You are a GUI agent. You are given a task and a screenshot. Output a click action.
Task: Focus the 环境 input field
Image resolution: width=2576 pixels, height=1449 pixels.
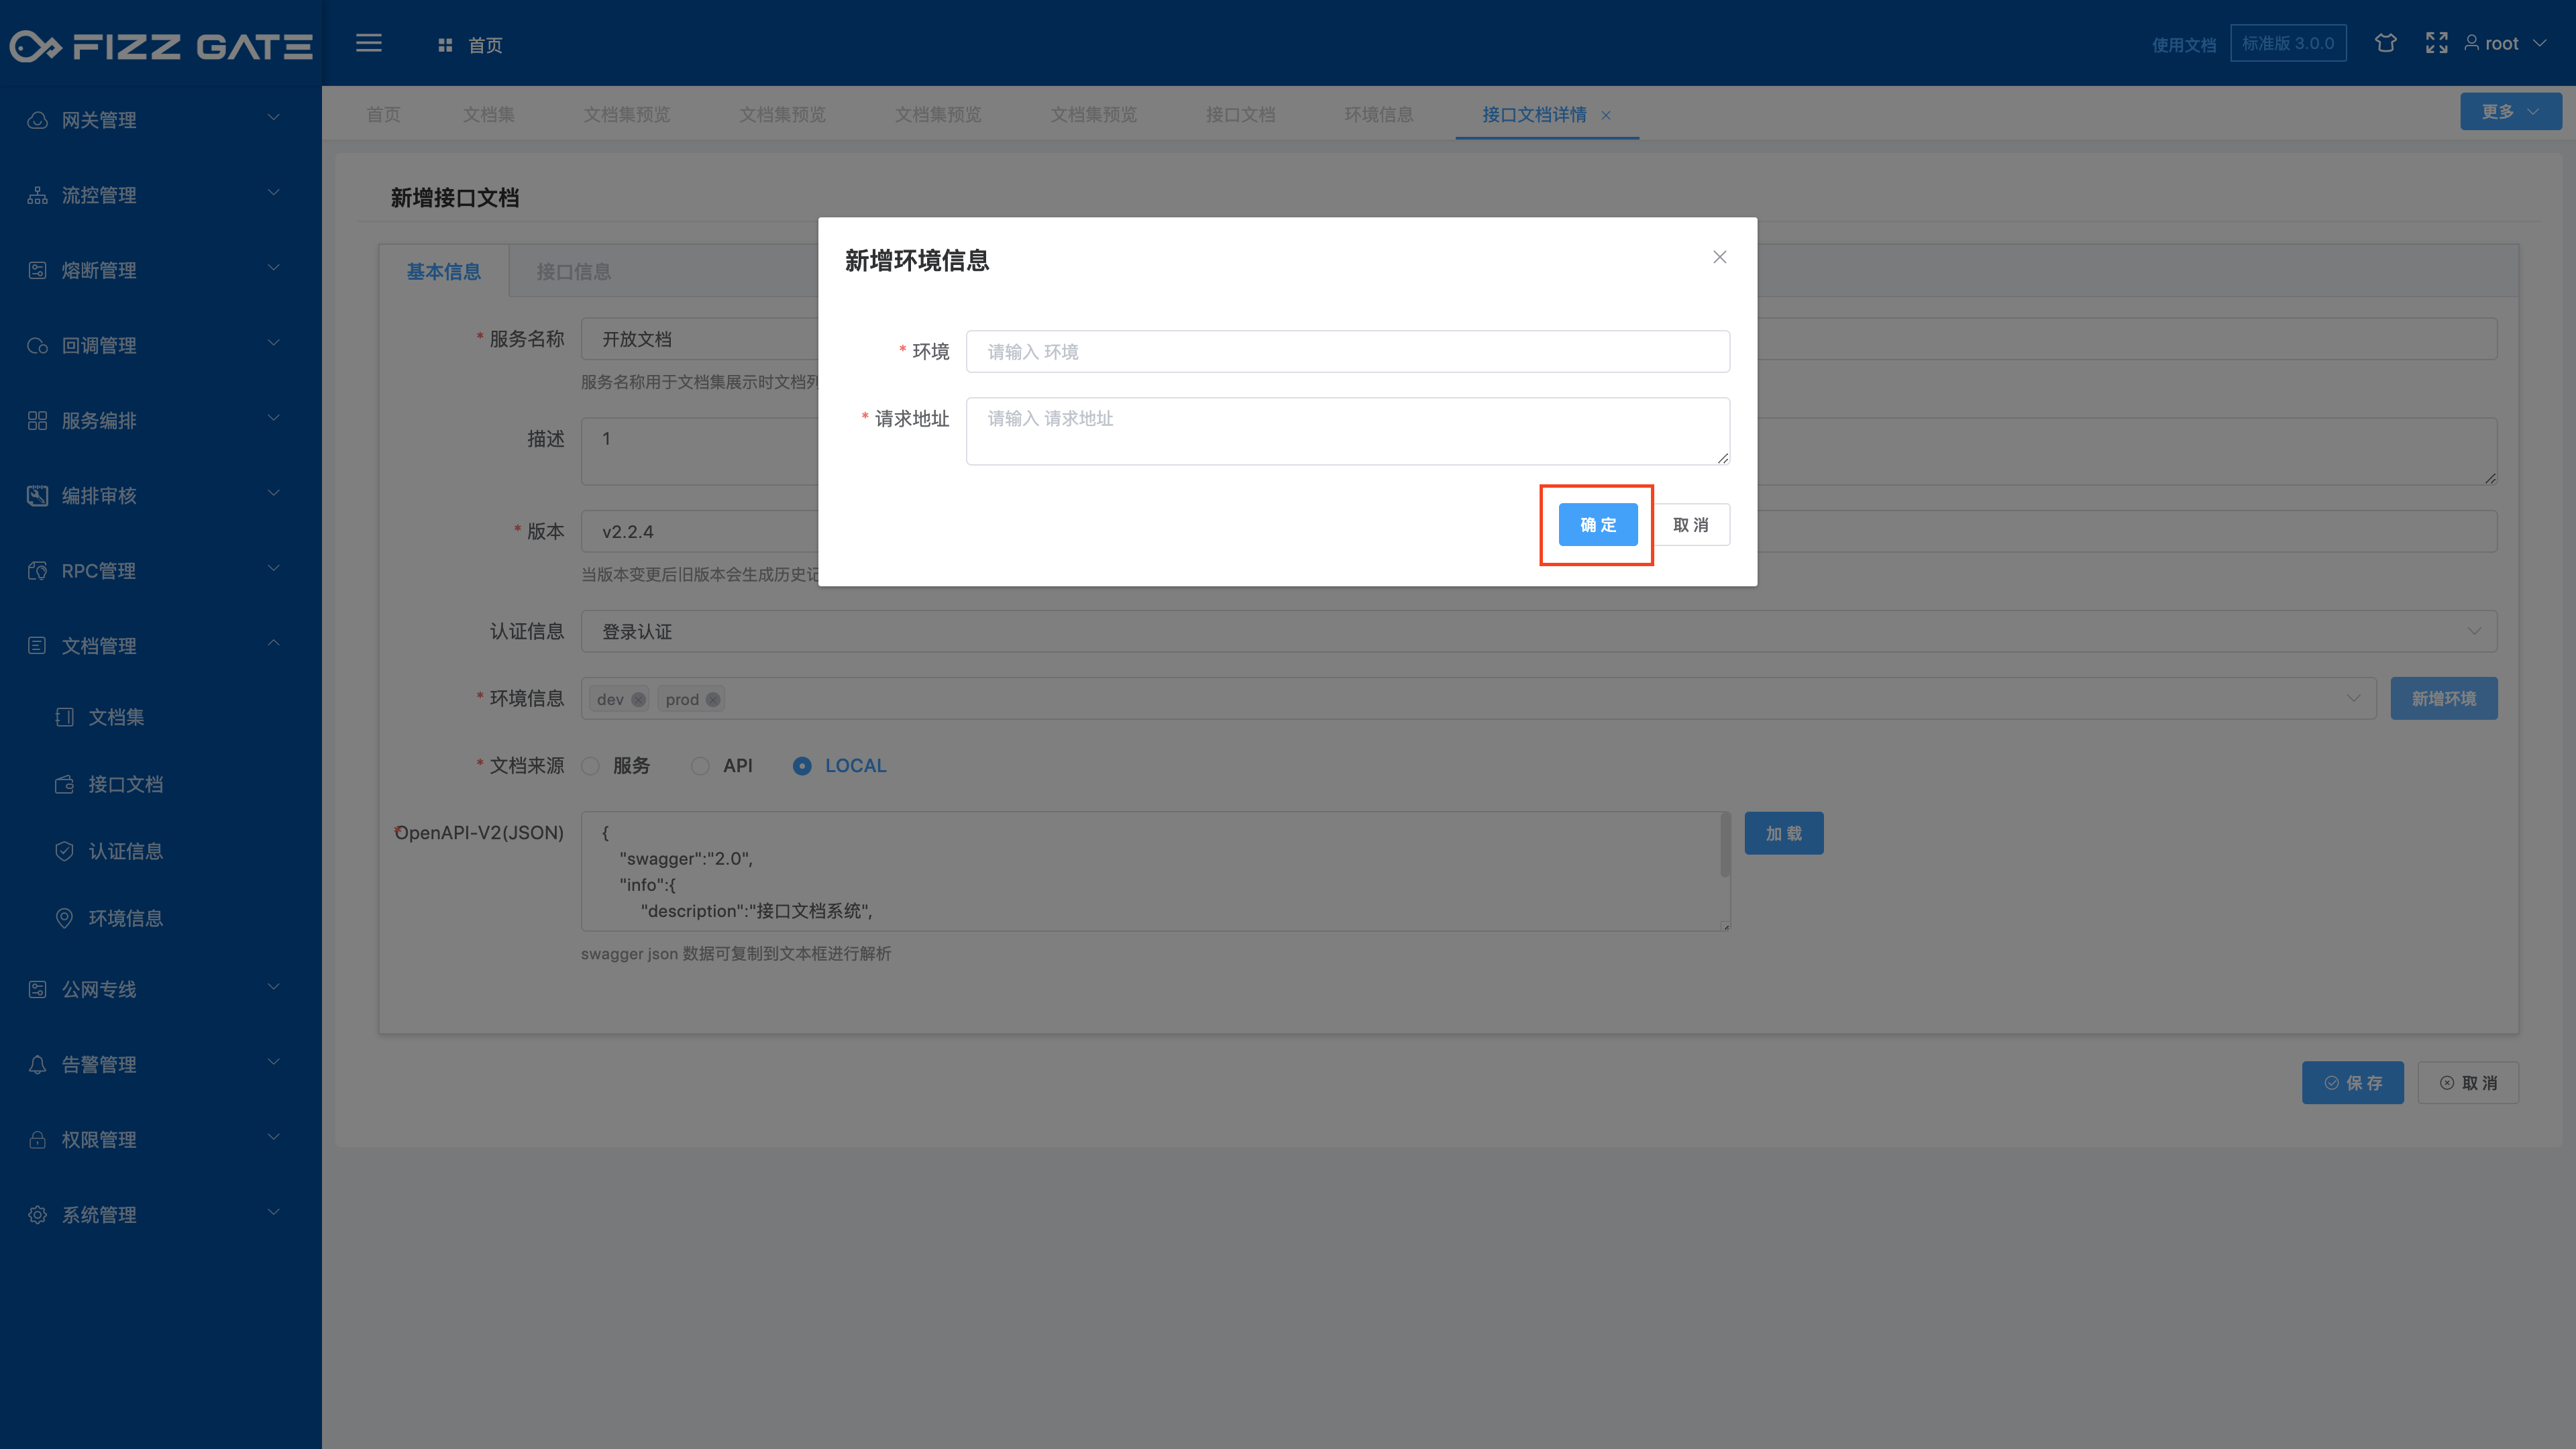tap(1348, 351)
